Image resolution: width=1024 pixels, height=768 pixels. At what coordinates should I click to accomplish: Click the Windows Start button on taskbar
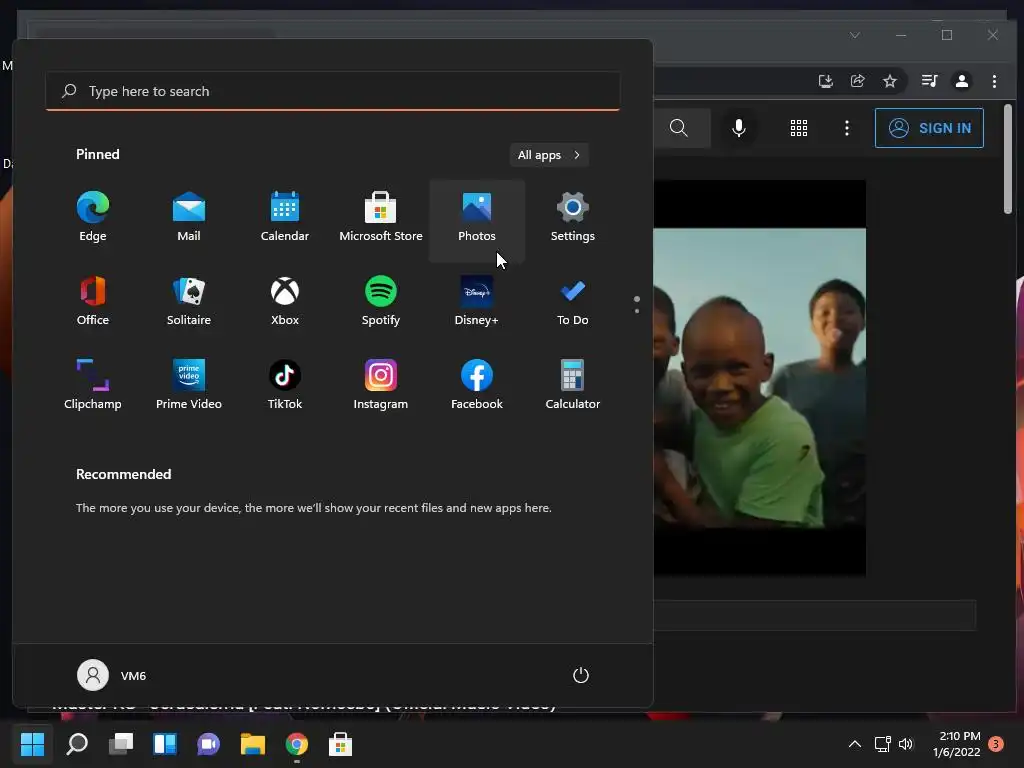point(33,744)
